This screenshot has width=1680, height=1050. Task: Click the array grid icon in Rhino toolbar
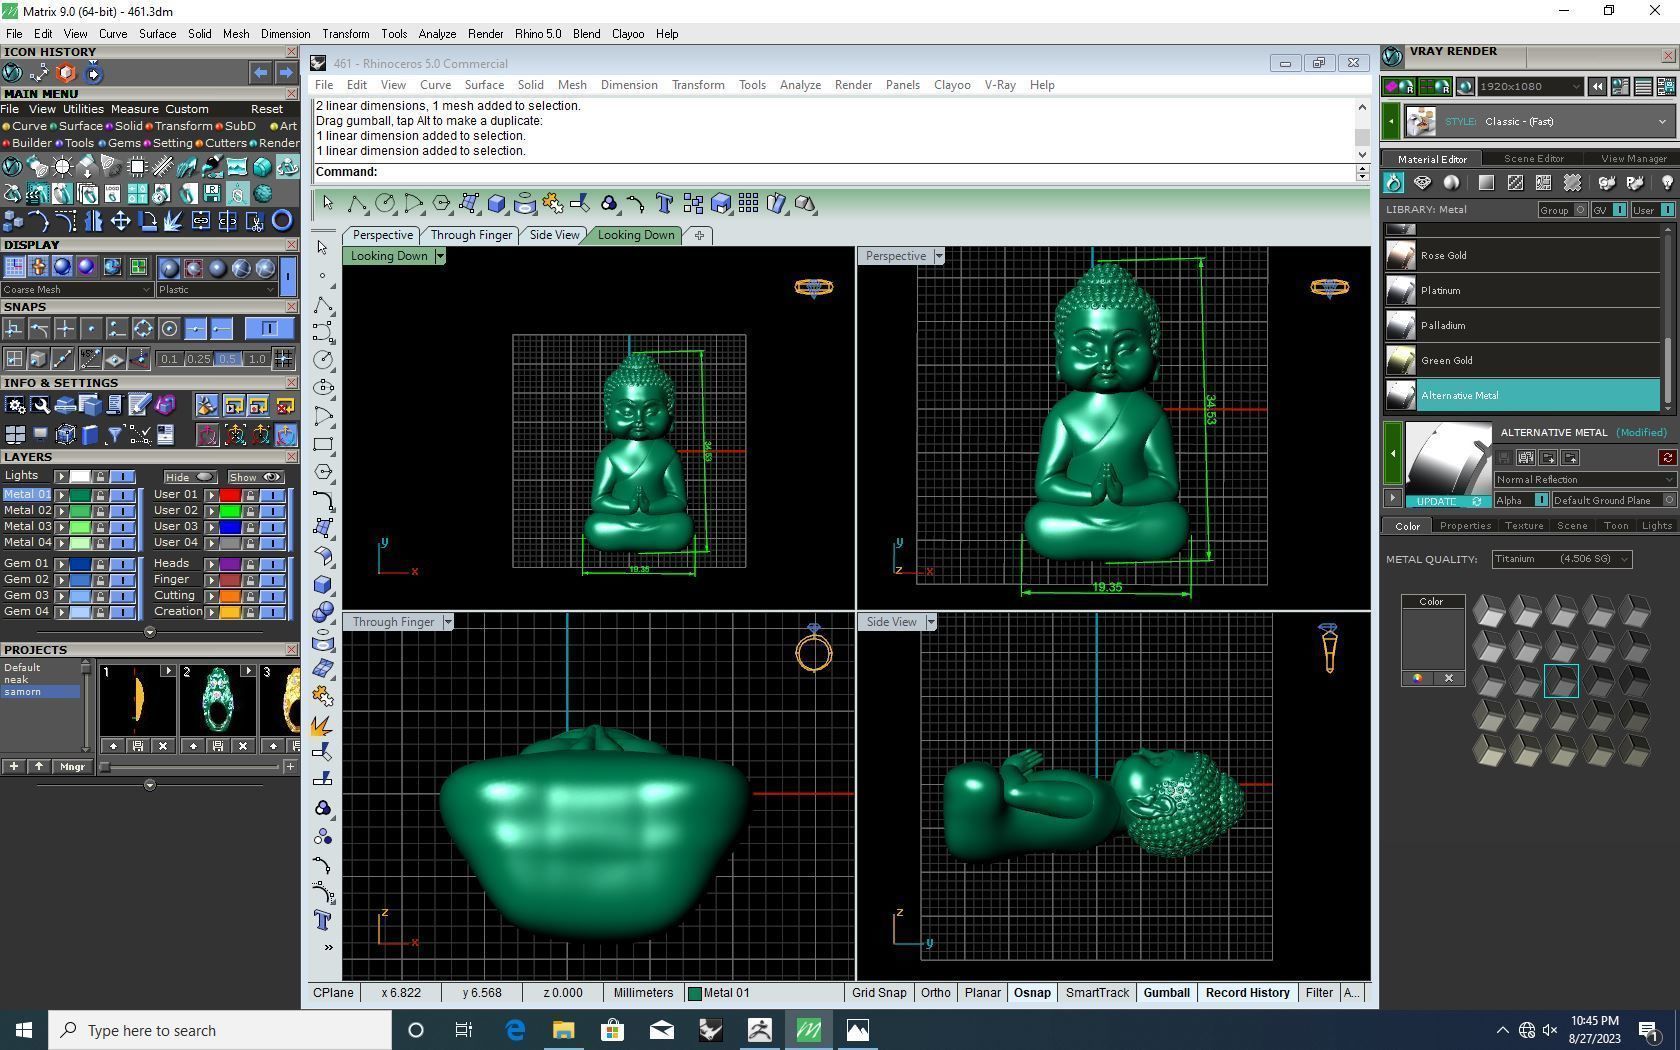tap(749, 203)
